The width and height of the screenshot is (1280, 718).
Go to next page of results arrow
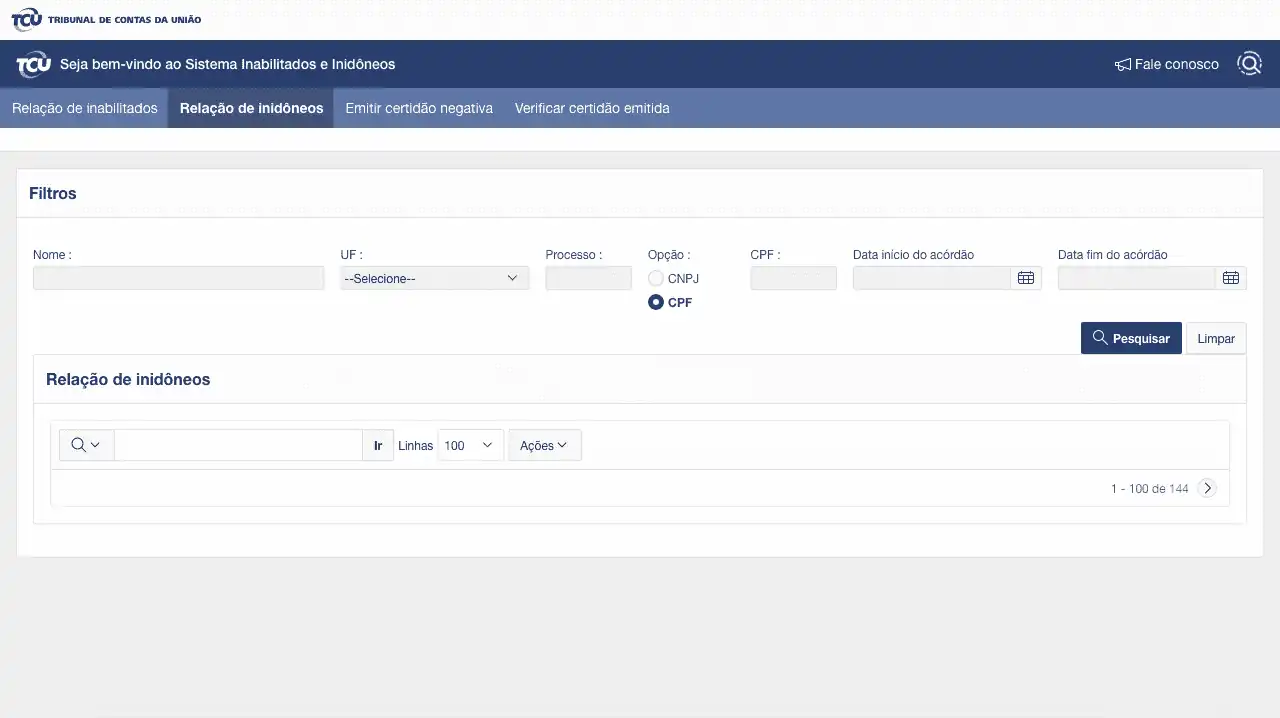1207,488
